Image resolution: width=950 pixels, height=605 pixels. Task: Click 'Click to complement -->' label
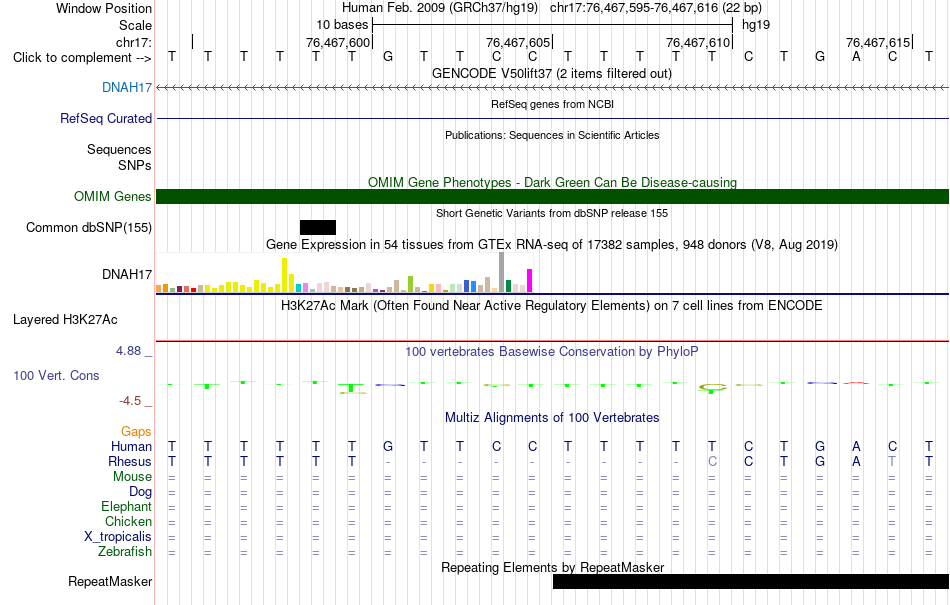click(x=82, y=58)
